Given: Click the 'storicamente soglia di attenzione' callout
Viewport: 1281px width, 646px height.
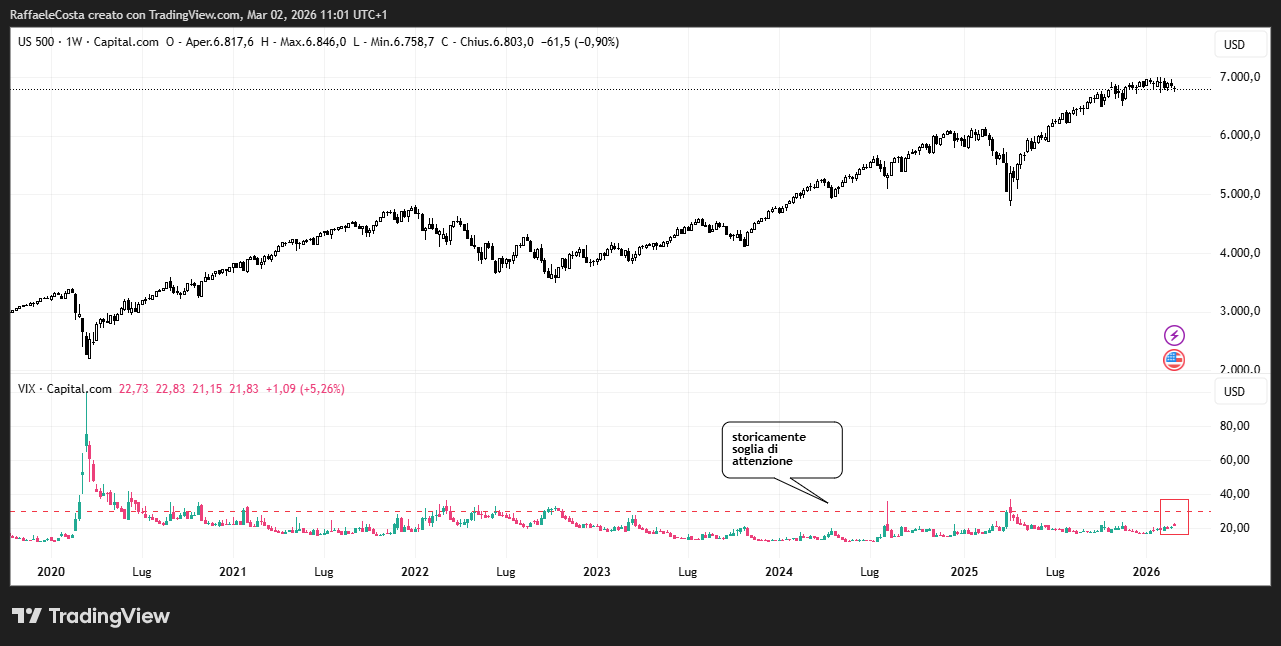Looking at the screenshot, I should click(781, 450).
